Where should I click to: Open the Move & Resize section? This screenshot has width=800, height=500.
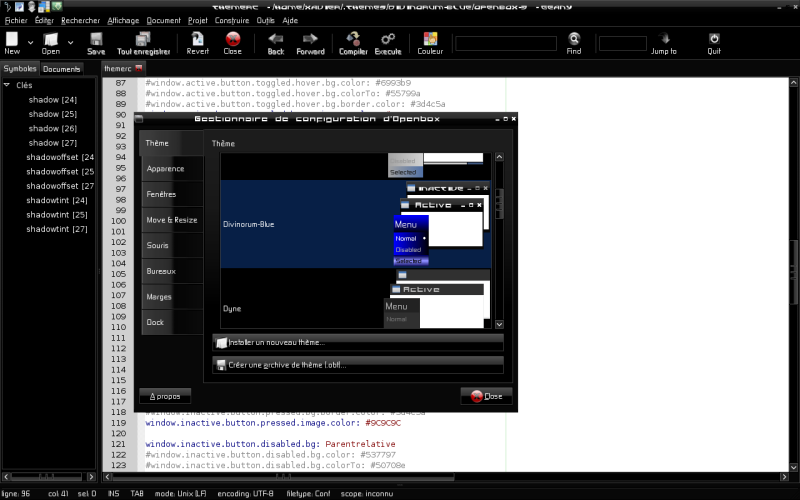pyautogui.click(x=172, y=220)
